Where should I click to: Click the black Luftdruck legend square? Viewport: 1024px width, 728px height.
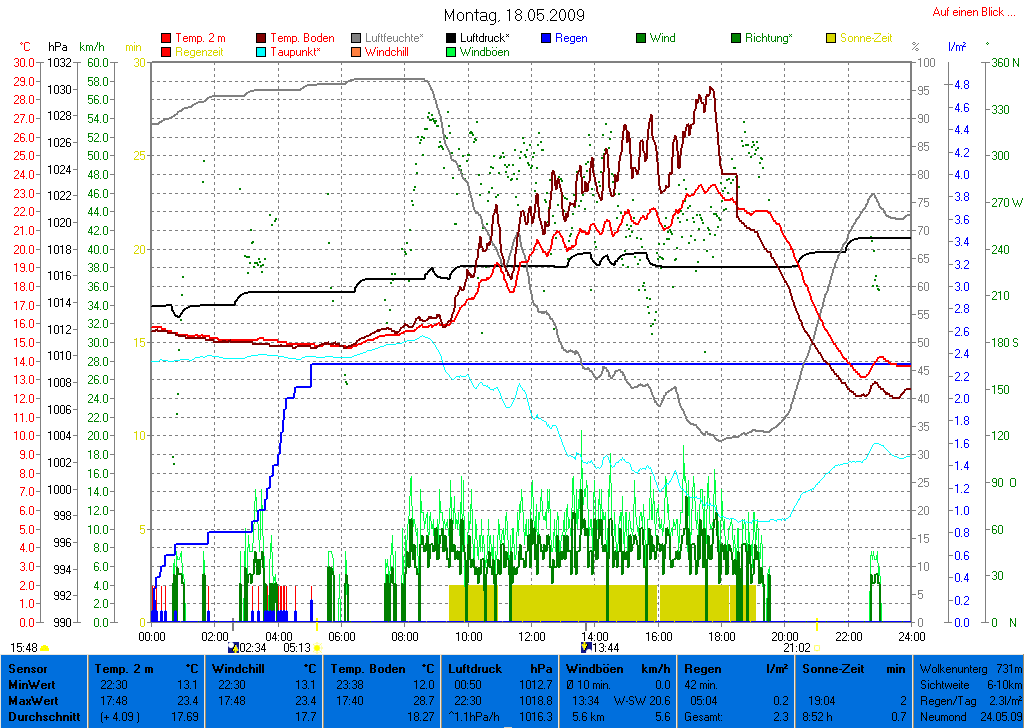tap(451, 38)
